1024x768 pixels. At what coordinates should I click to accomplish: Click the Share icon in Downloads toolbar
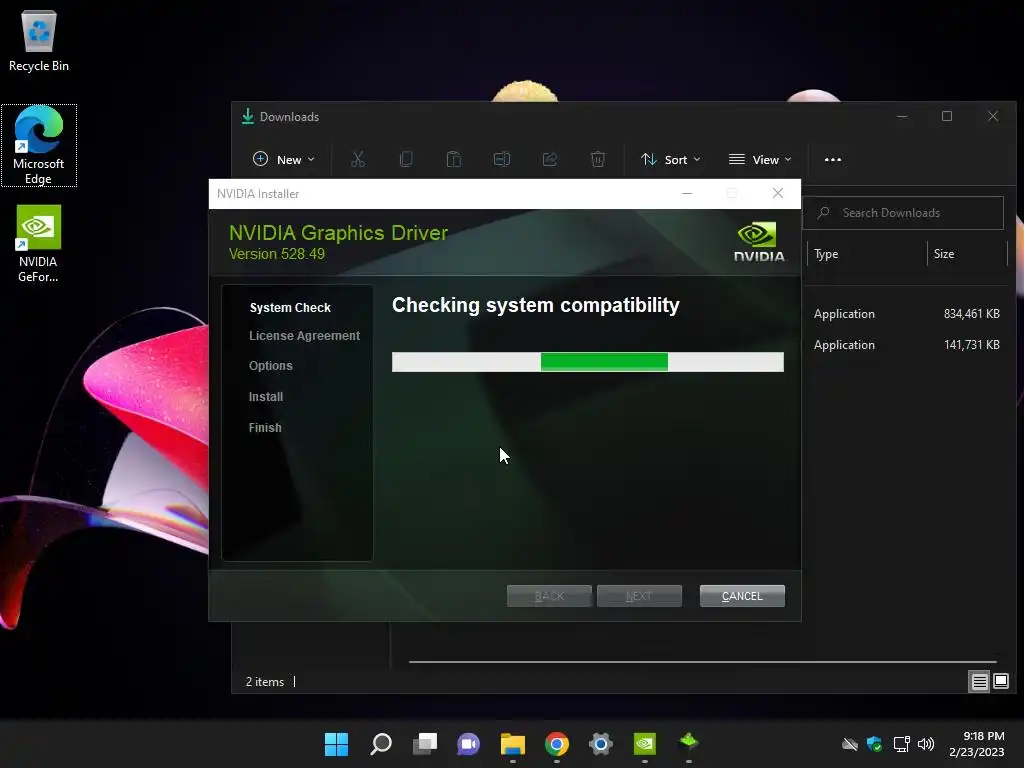point(550,159)
